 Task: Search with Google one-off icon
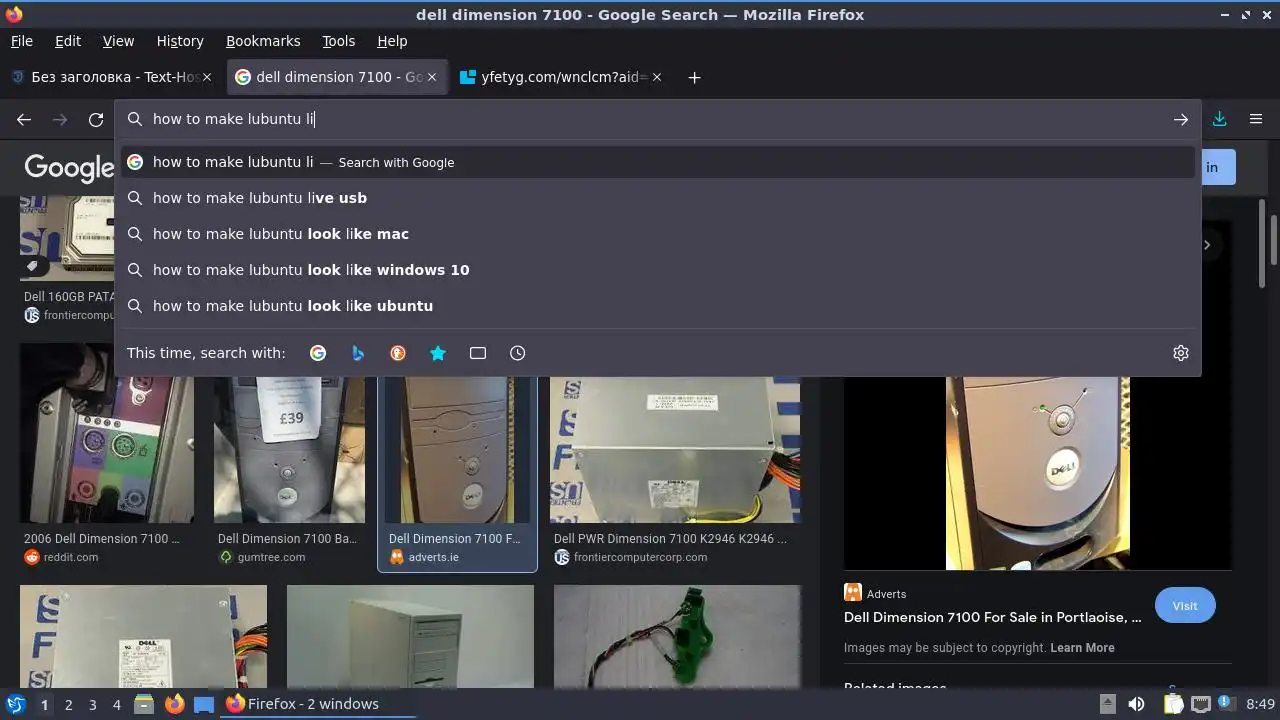[318, 353]
